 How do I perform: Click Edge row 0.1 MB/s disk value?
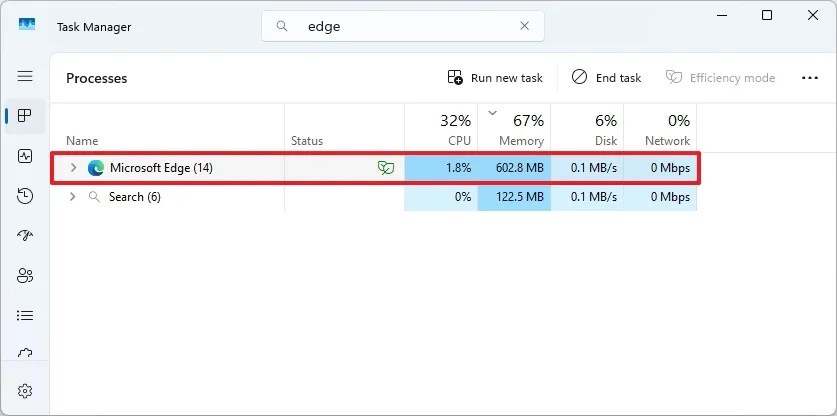click(x=594, y=168)
